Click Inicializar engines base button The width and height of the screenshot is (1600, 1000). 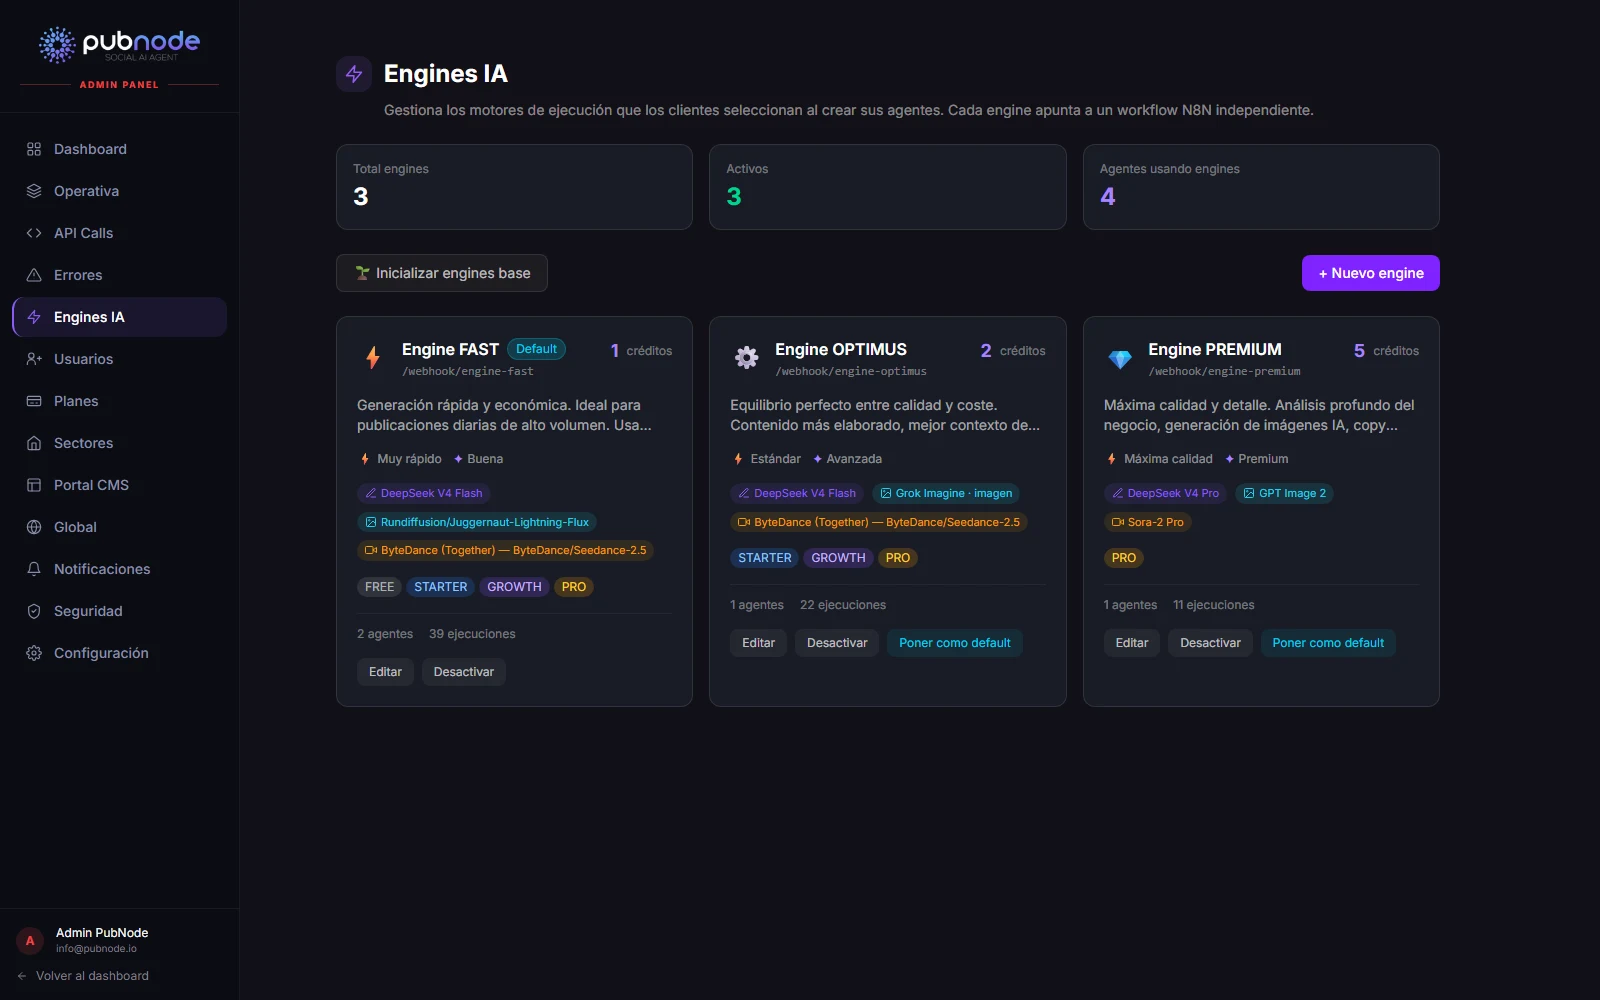442,273
